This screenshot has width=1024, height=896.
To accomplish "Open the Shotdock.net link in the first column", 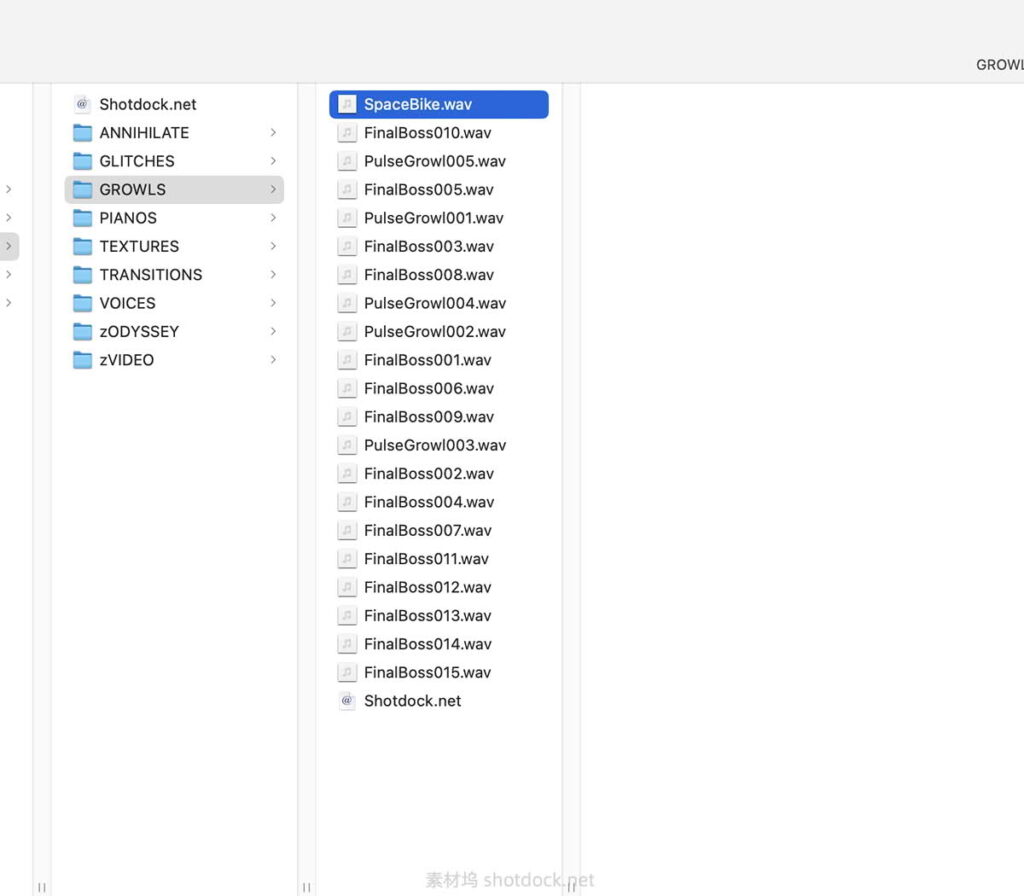I will (147, 104).
